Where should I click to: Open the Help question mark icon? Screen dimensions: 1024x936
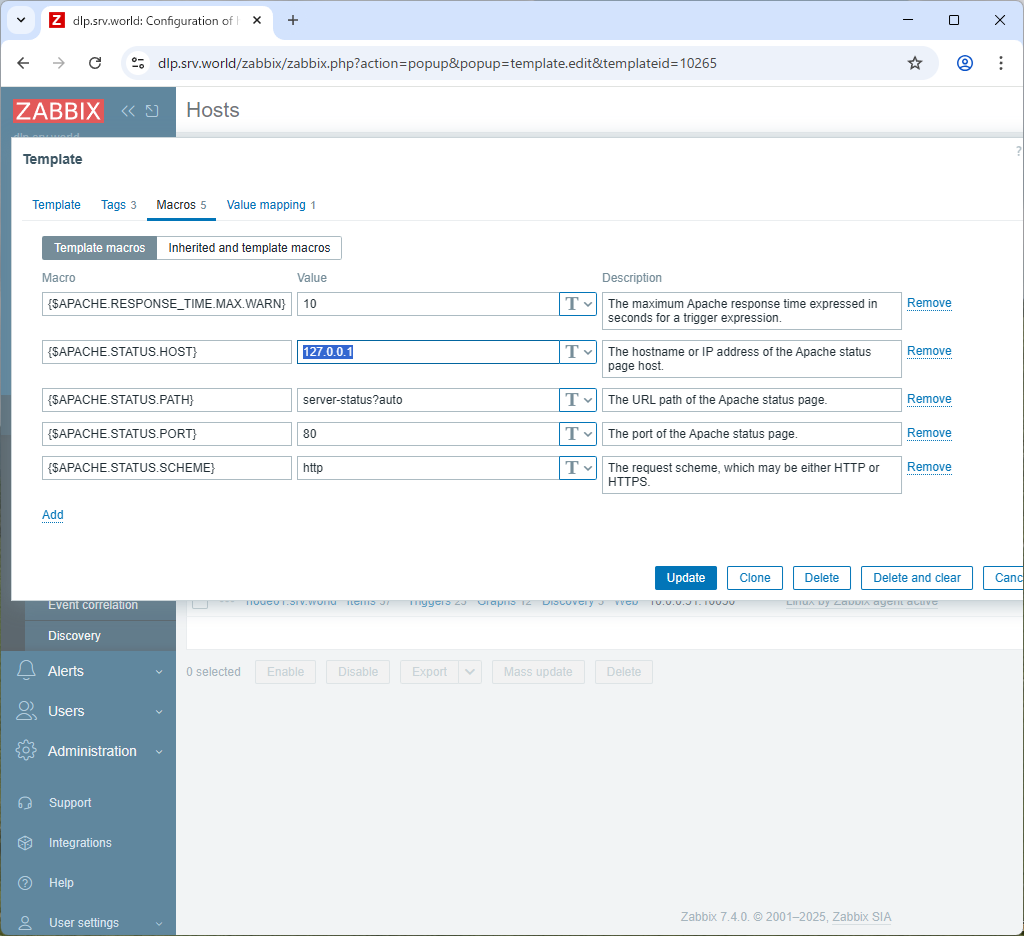[28, 882]
